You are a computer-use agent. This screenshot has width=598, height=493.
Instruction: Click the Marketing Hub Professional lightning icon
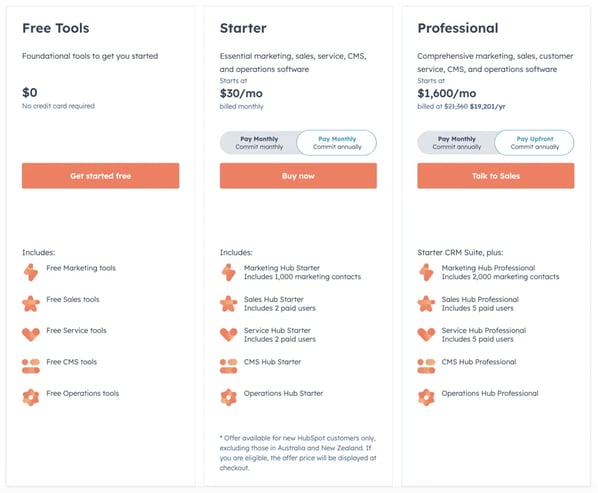[426, 272]
